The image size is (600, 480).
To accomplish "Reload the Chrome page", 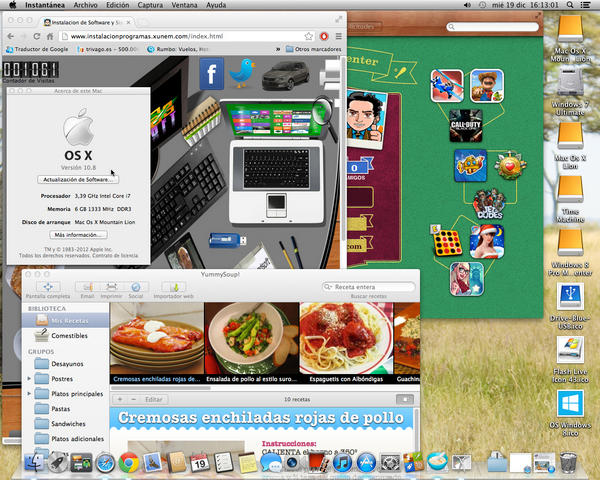I will 37,36.
